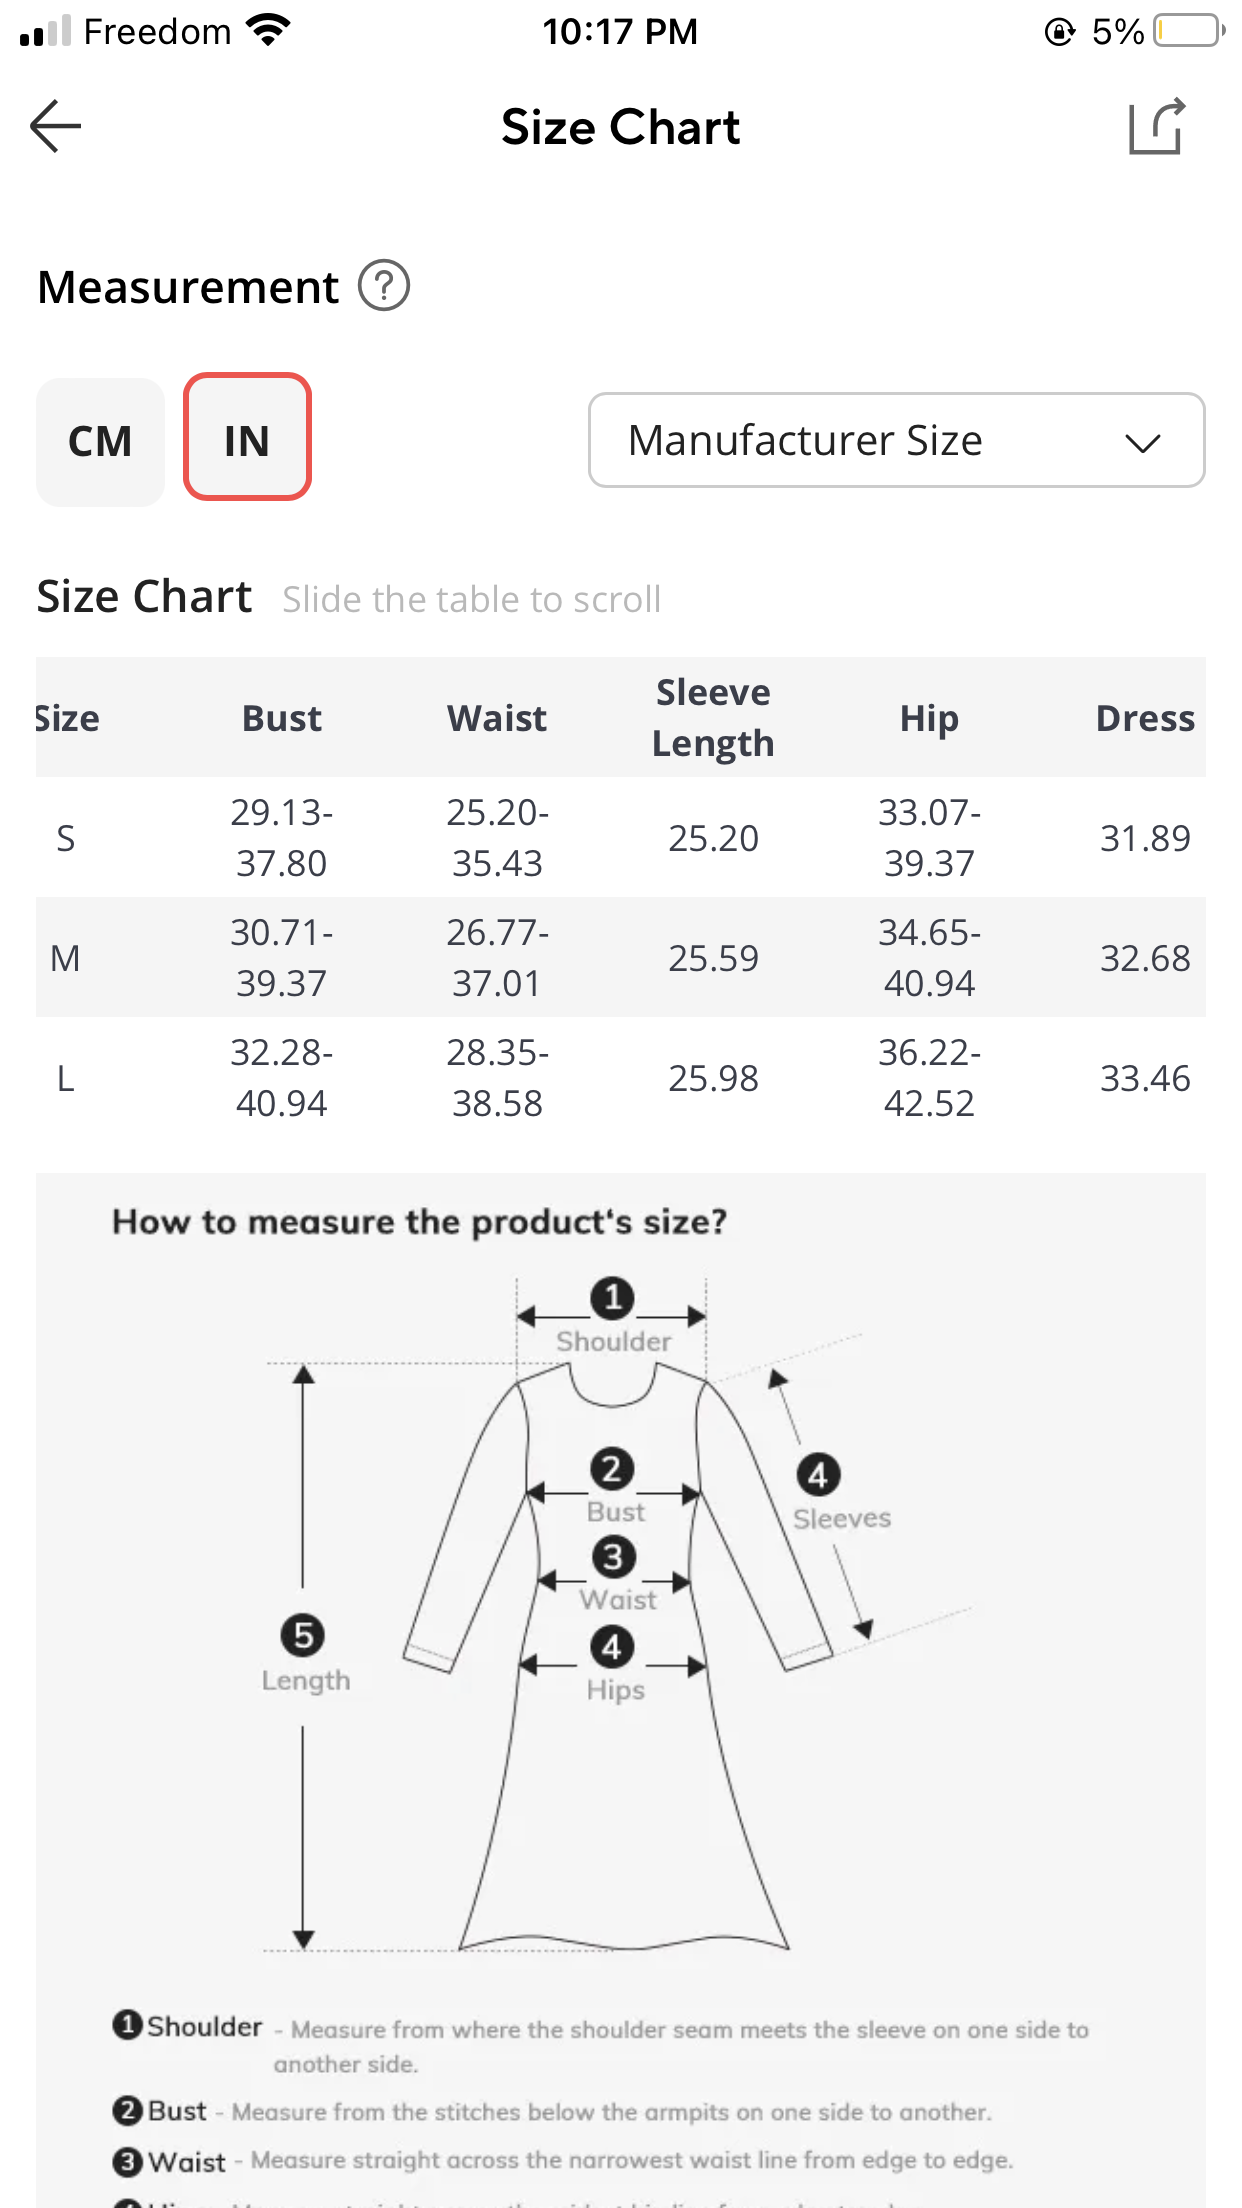Switch measurement units to CM
The height and width of the screenshot is (2208, 1242).
tap(100, 441)
